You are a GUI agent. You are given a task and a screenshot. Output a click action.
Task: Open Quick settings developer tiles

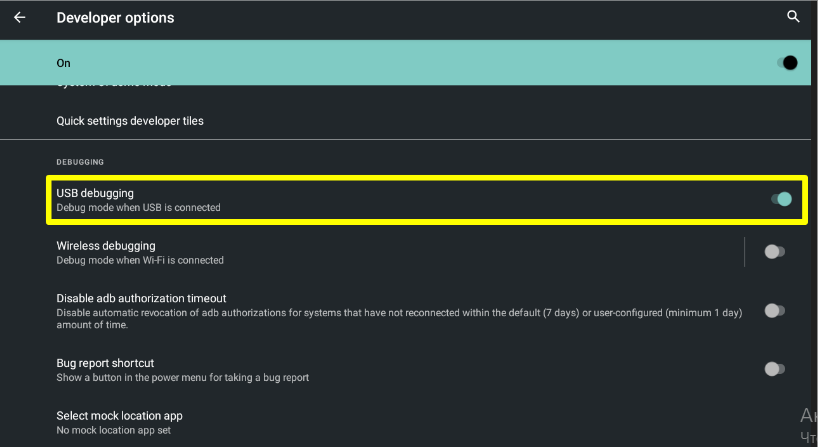point(130,121)
